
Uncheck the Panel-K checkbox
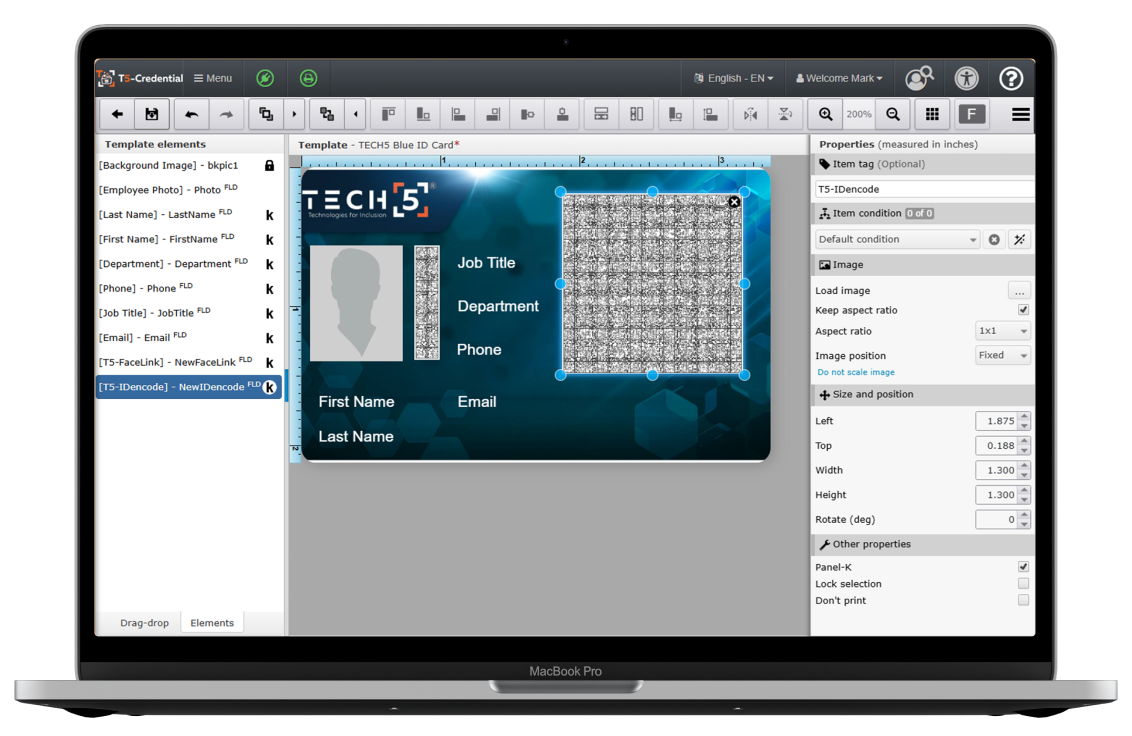point(1023,567)
